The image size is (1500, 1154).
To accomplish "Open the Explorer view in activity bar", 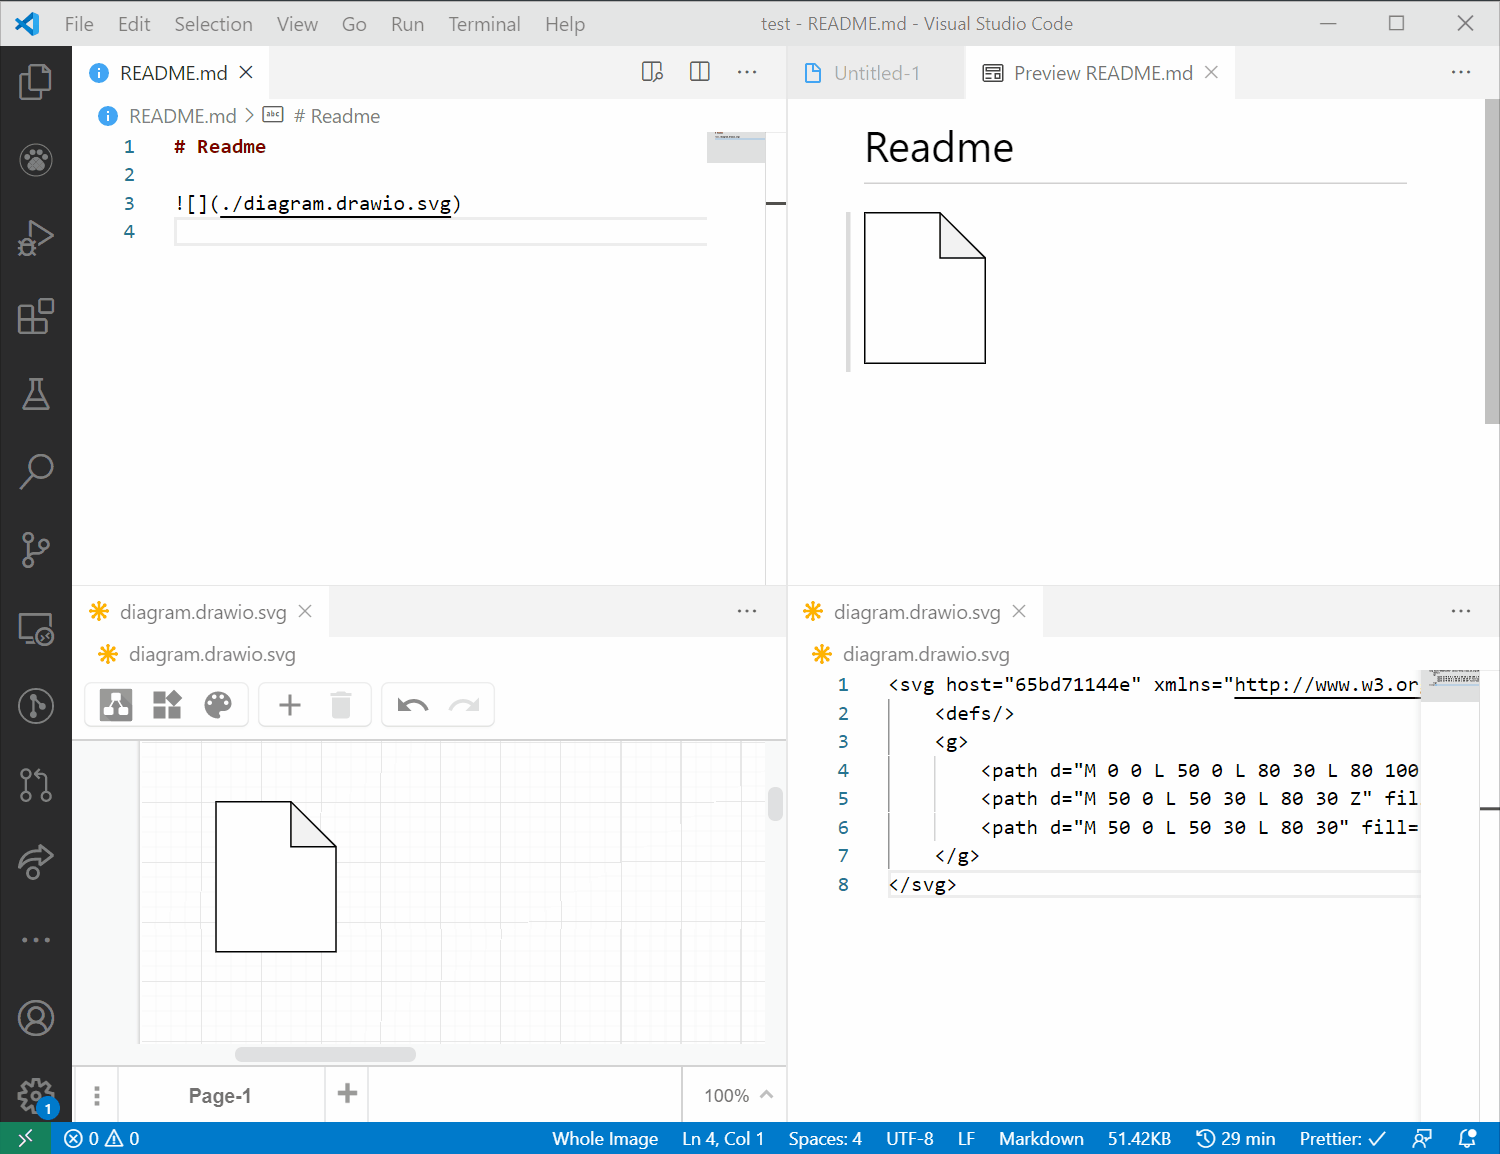I will point(36,82).
